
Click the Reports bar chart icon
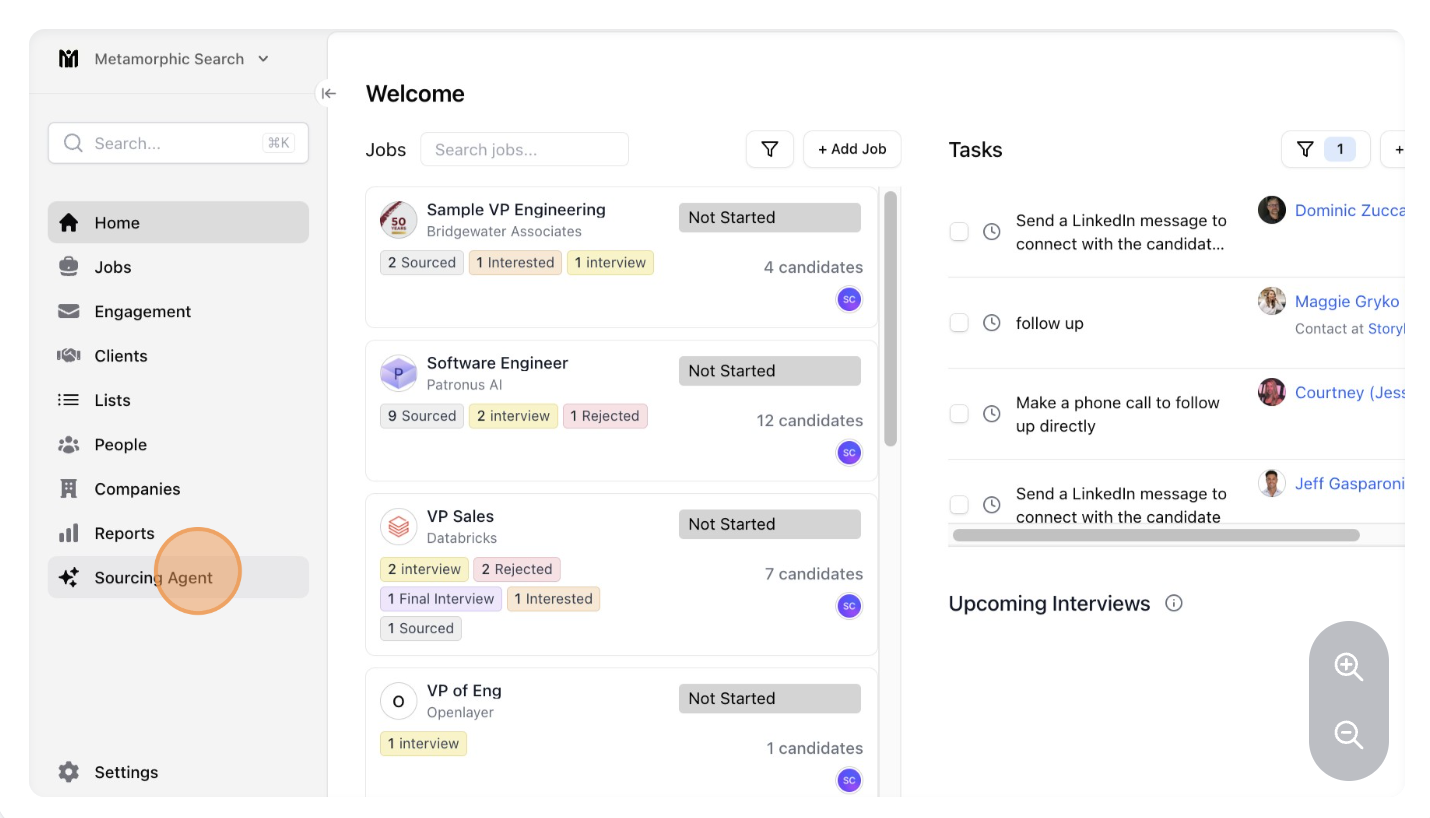tap(68, 533)
